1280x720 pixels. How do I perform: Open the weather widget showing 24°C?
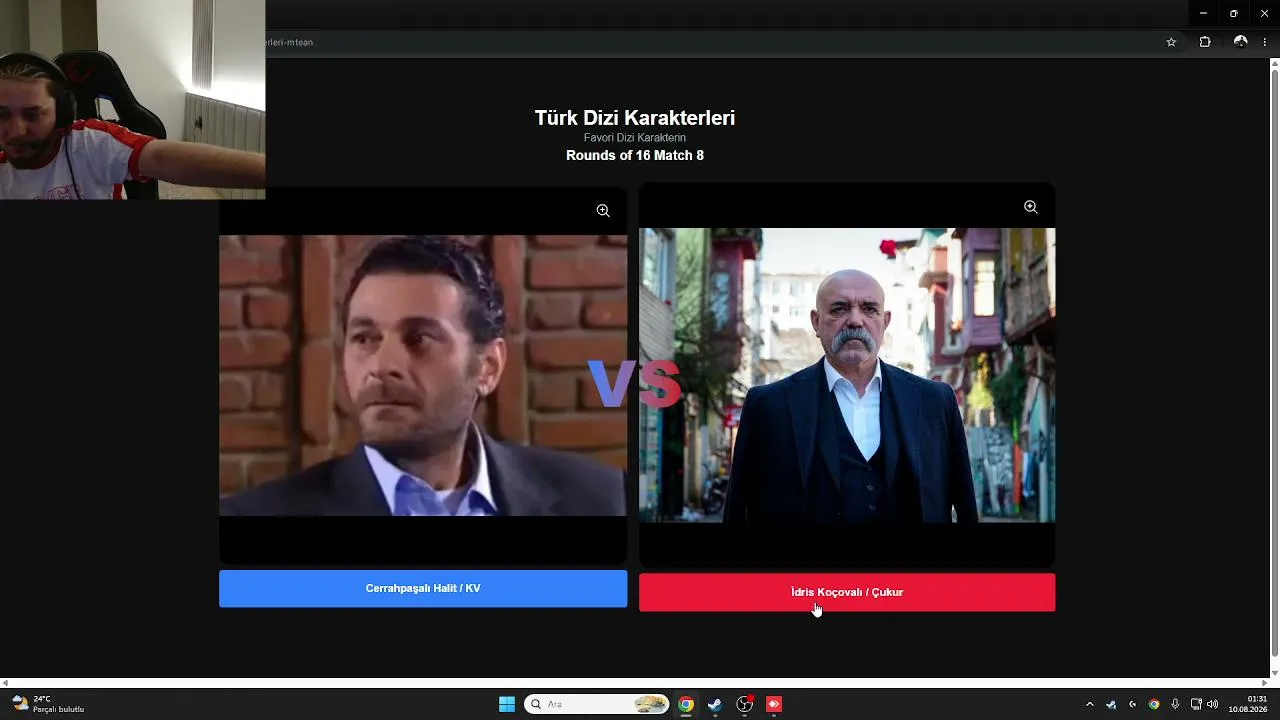pyautogui.click(x=48, y=704)
